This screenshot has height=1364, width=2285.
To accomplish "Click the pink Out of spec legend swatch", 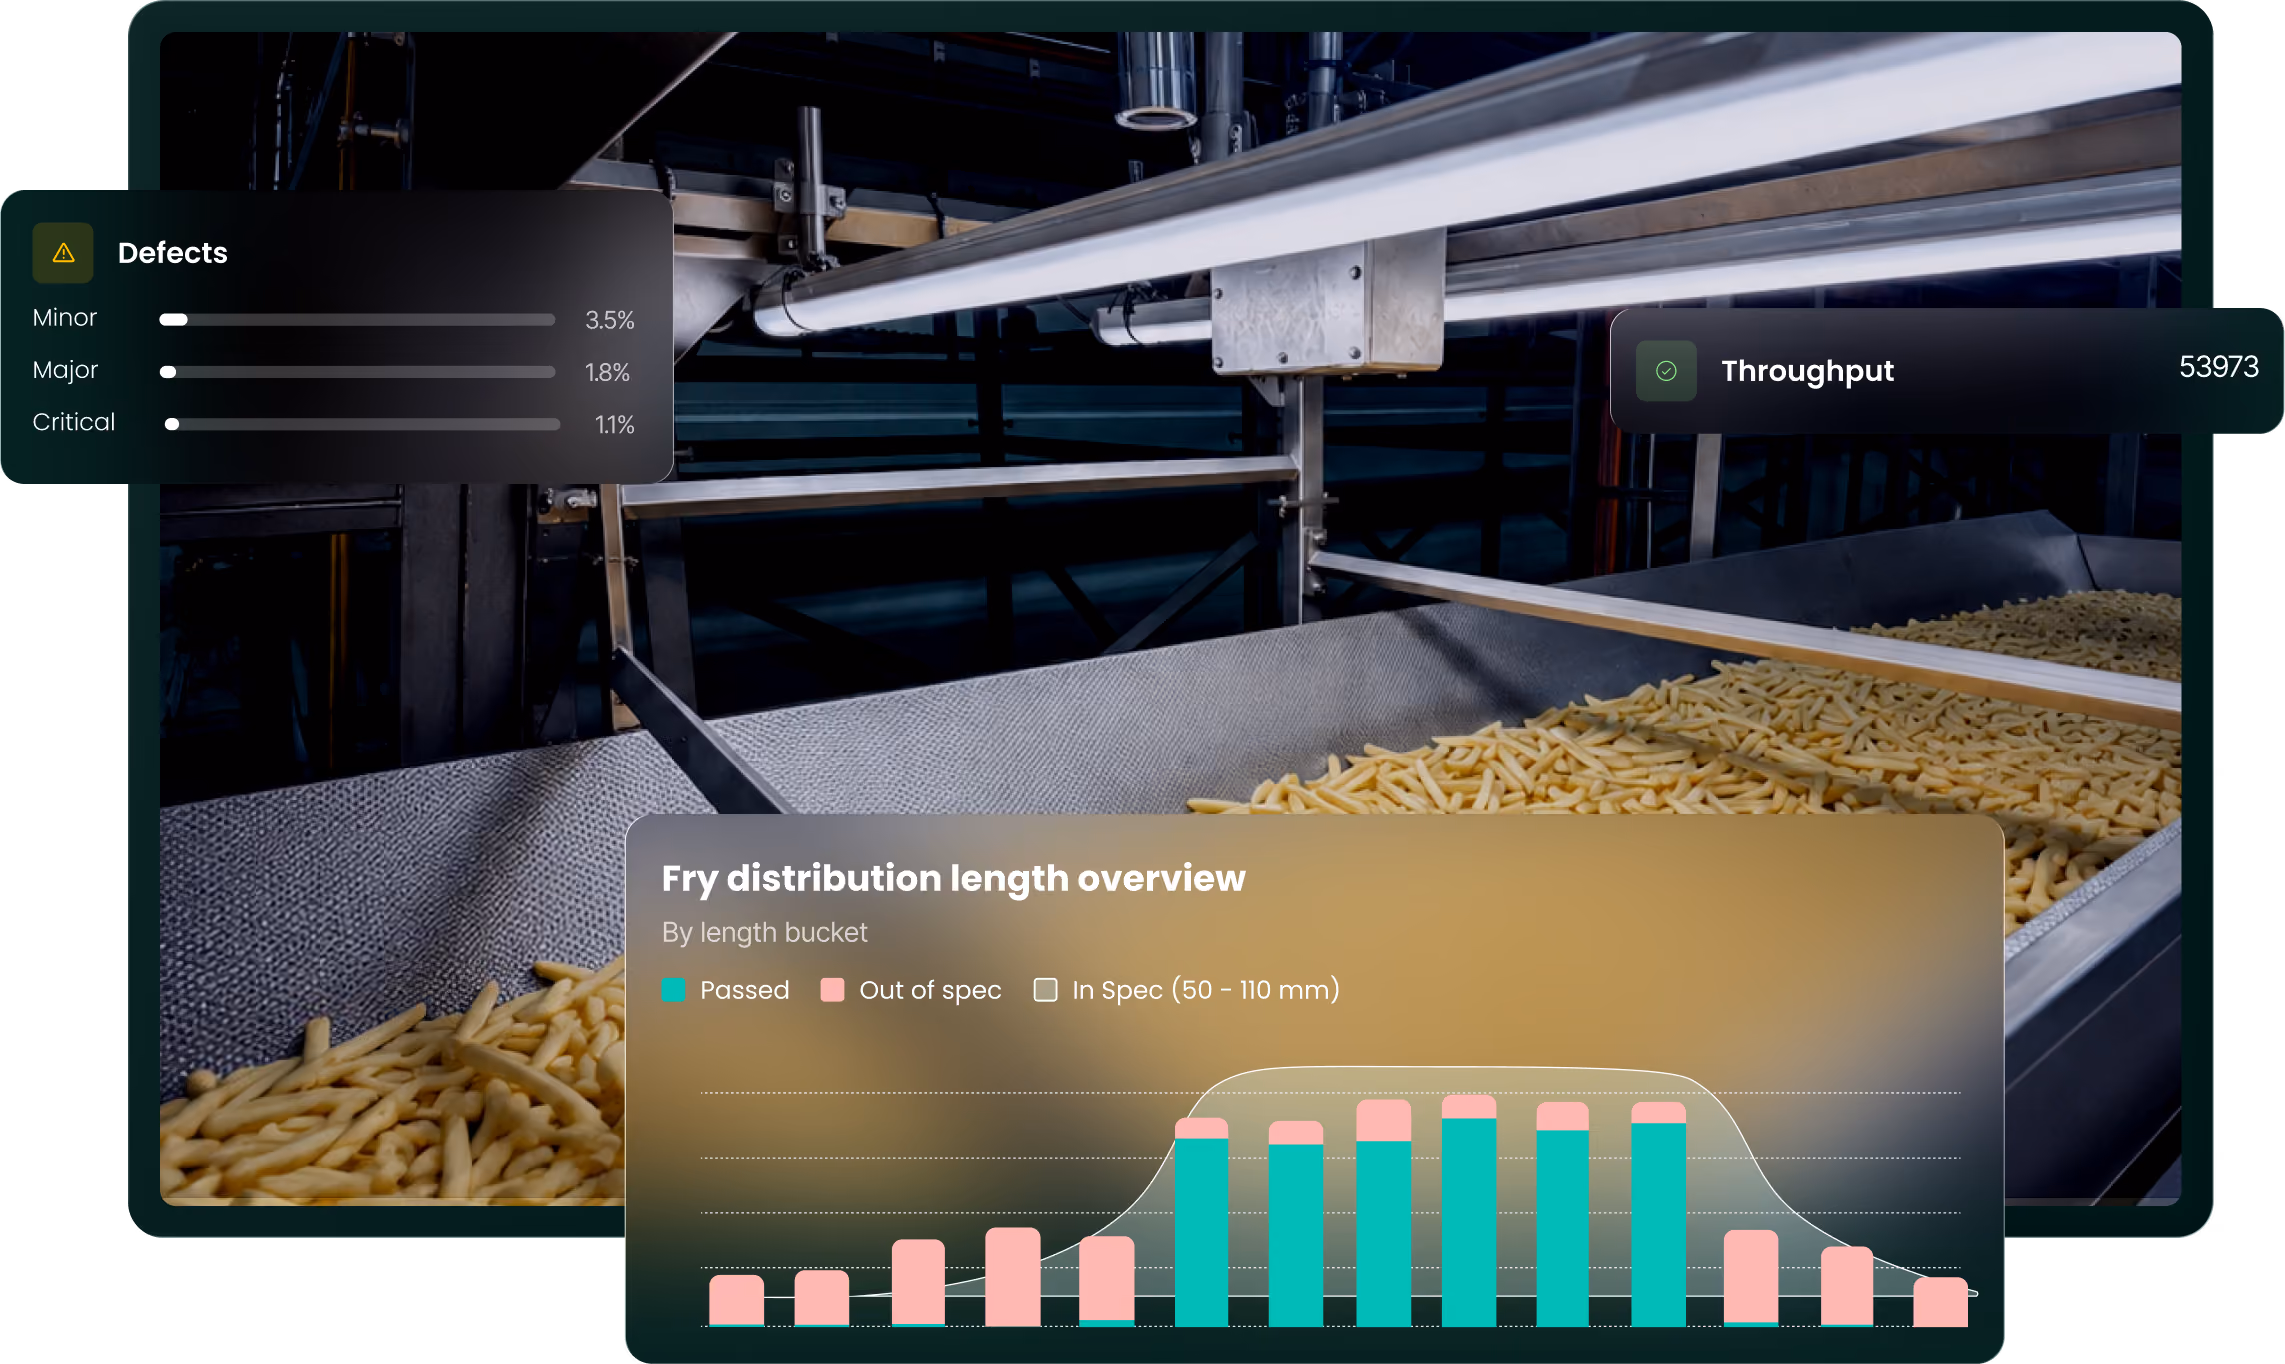I will click(x=832, y=990).
